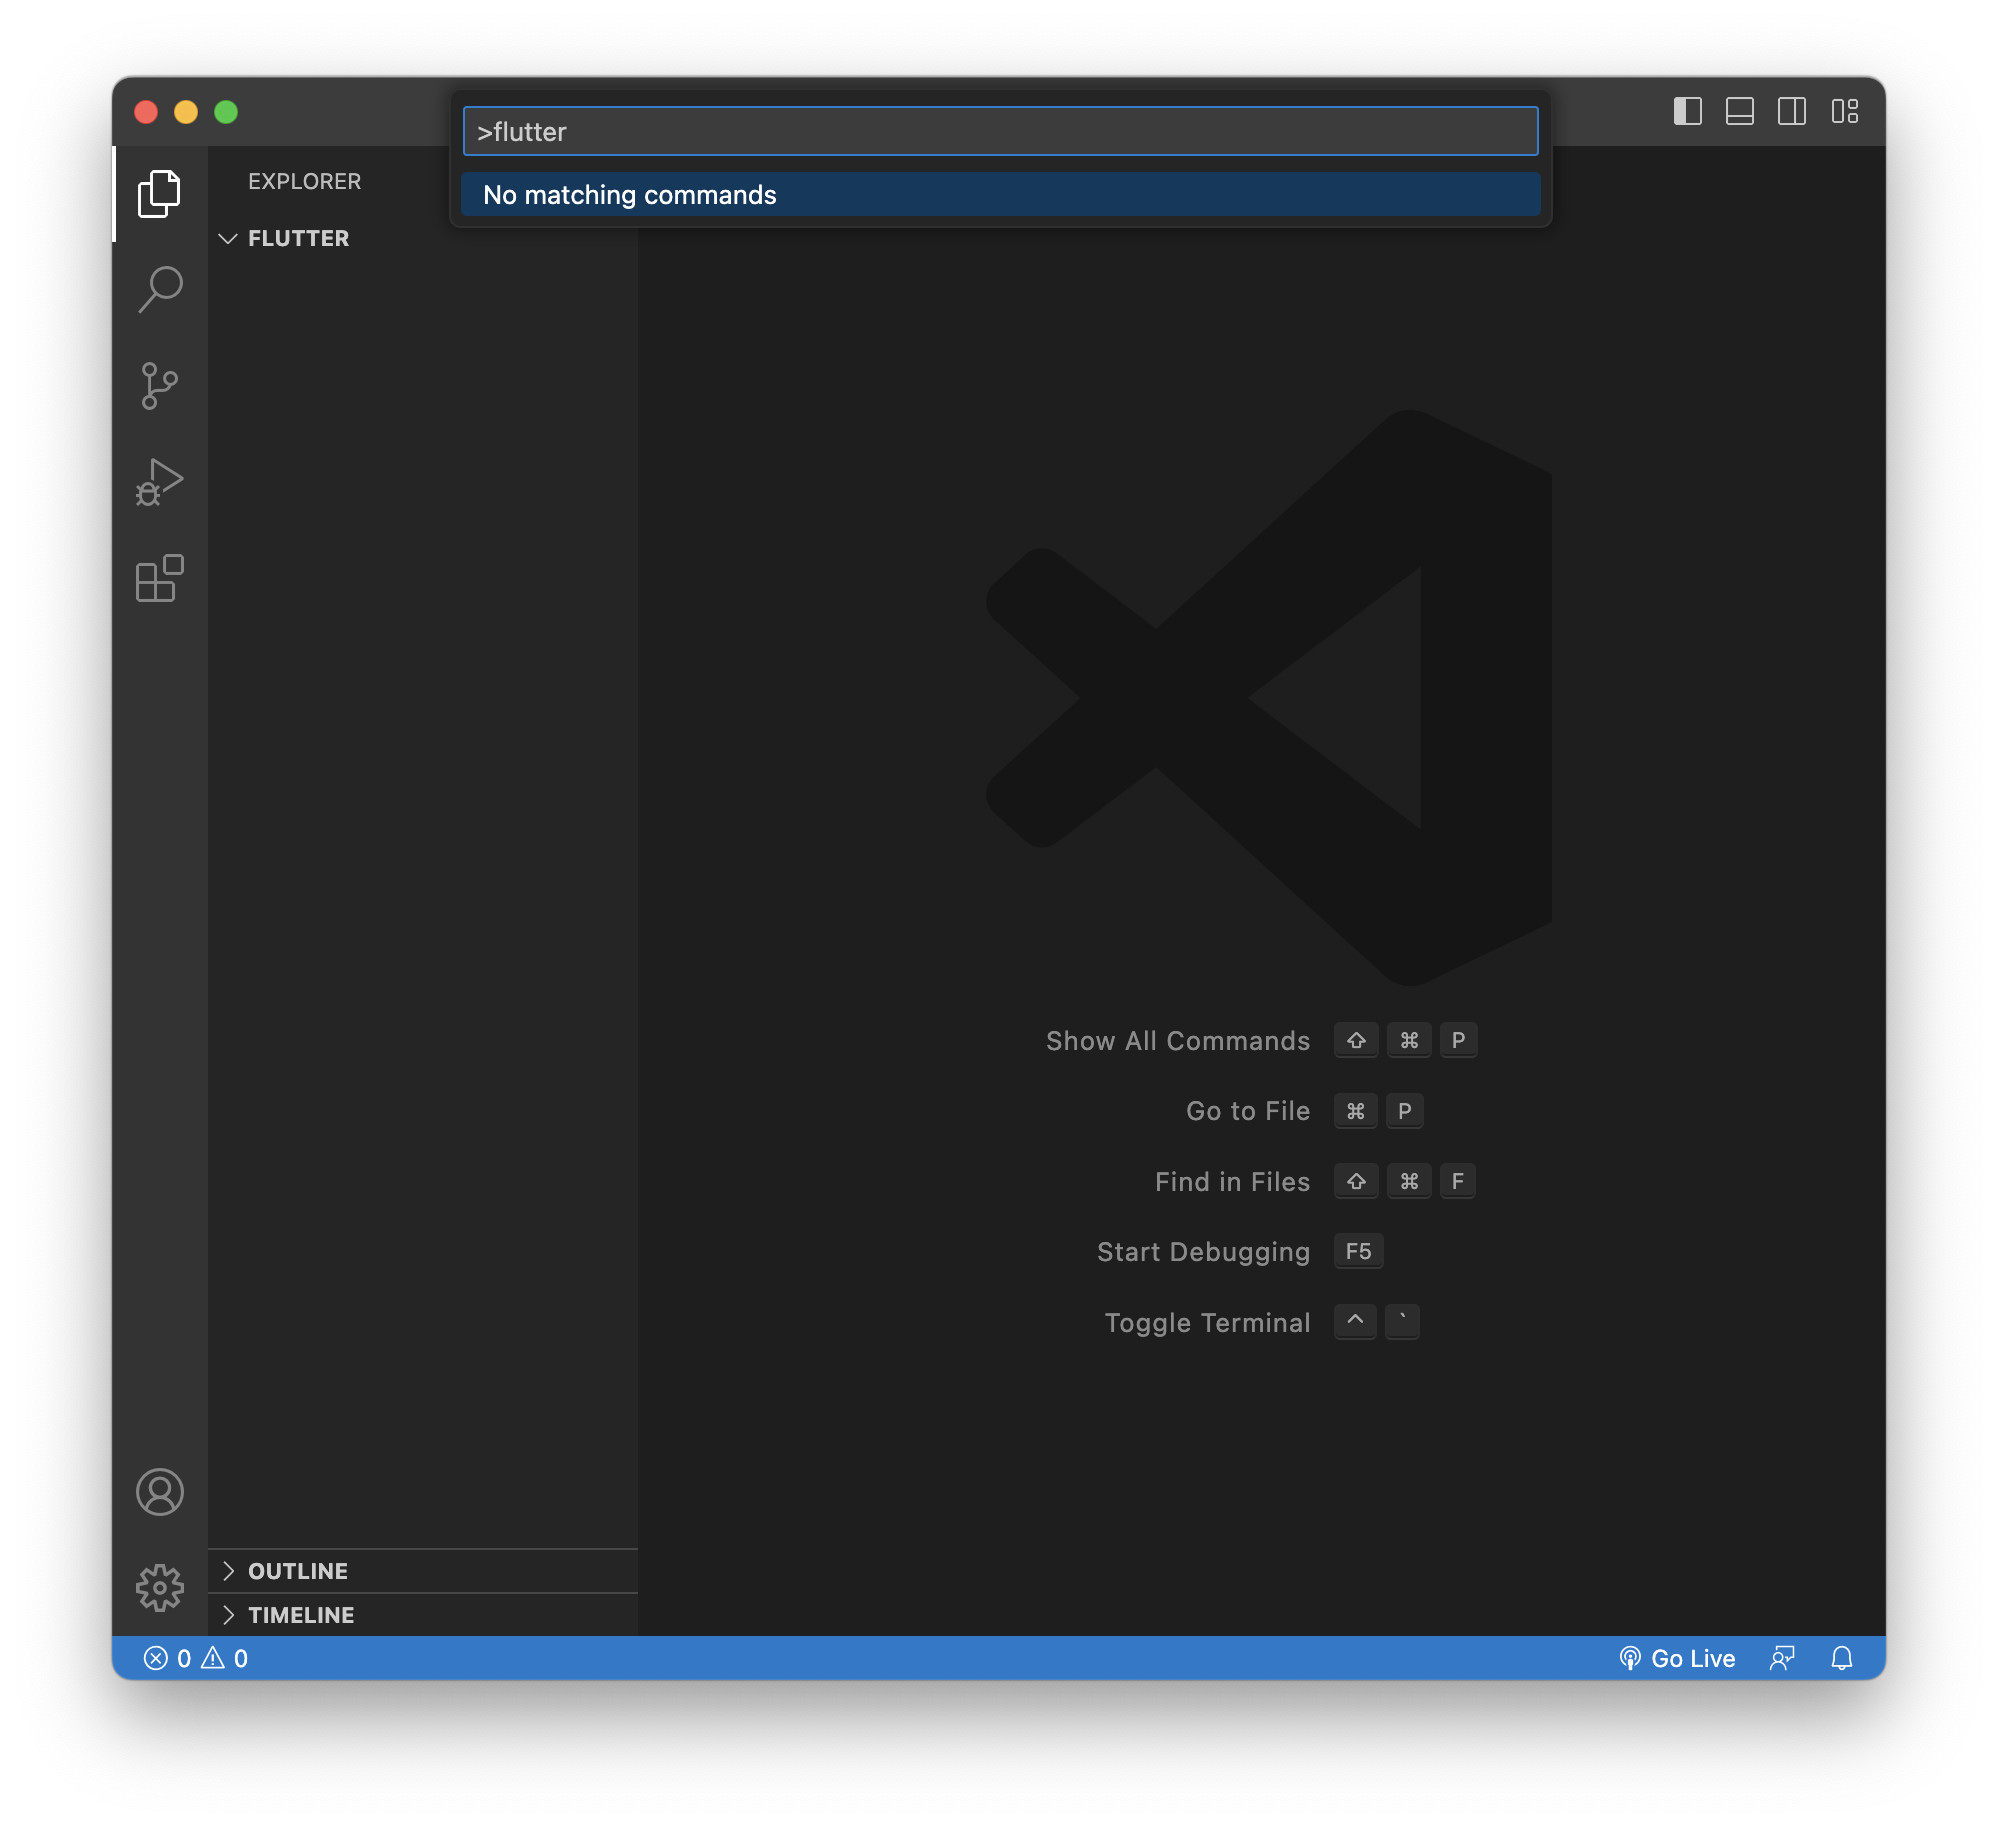Click the command palette input field
Image resolution: width=1998 pixels, height=1828 pixels.
point(1000,131)
